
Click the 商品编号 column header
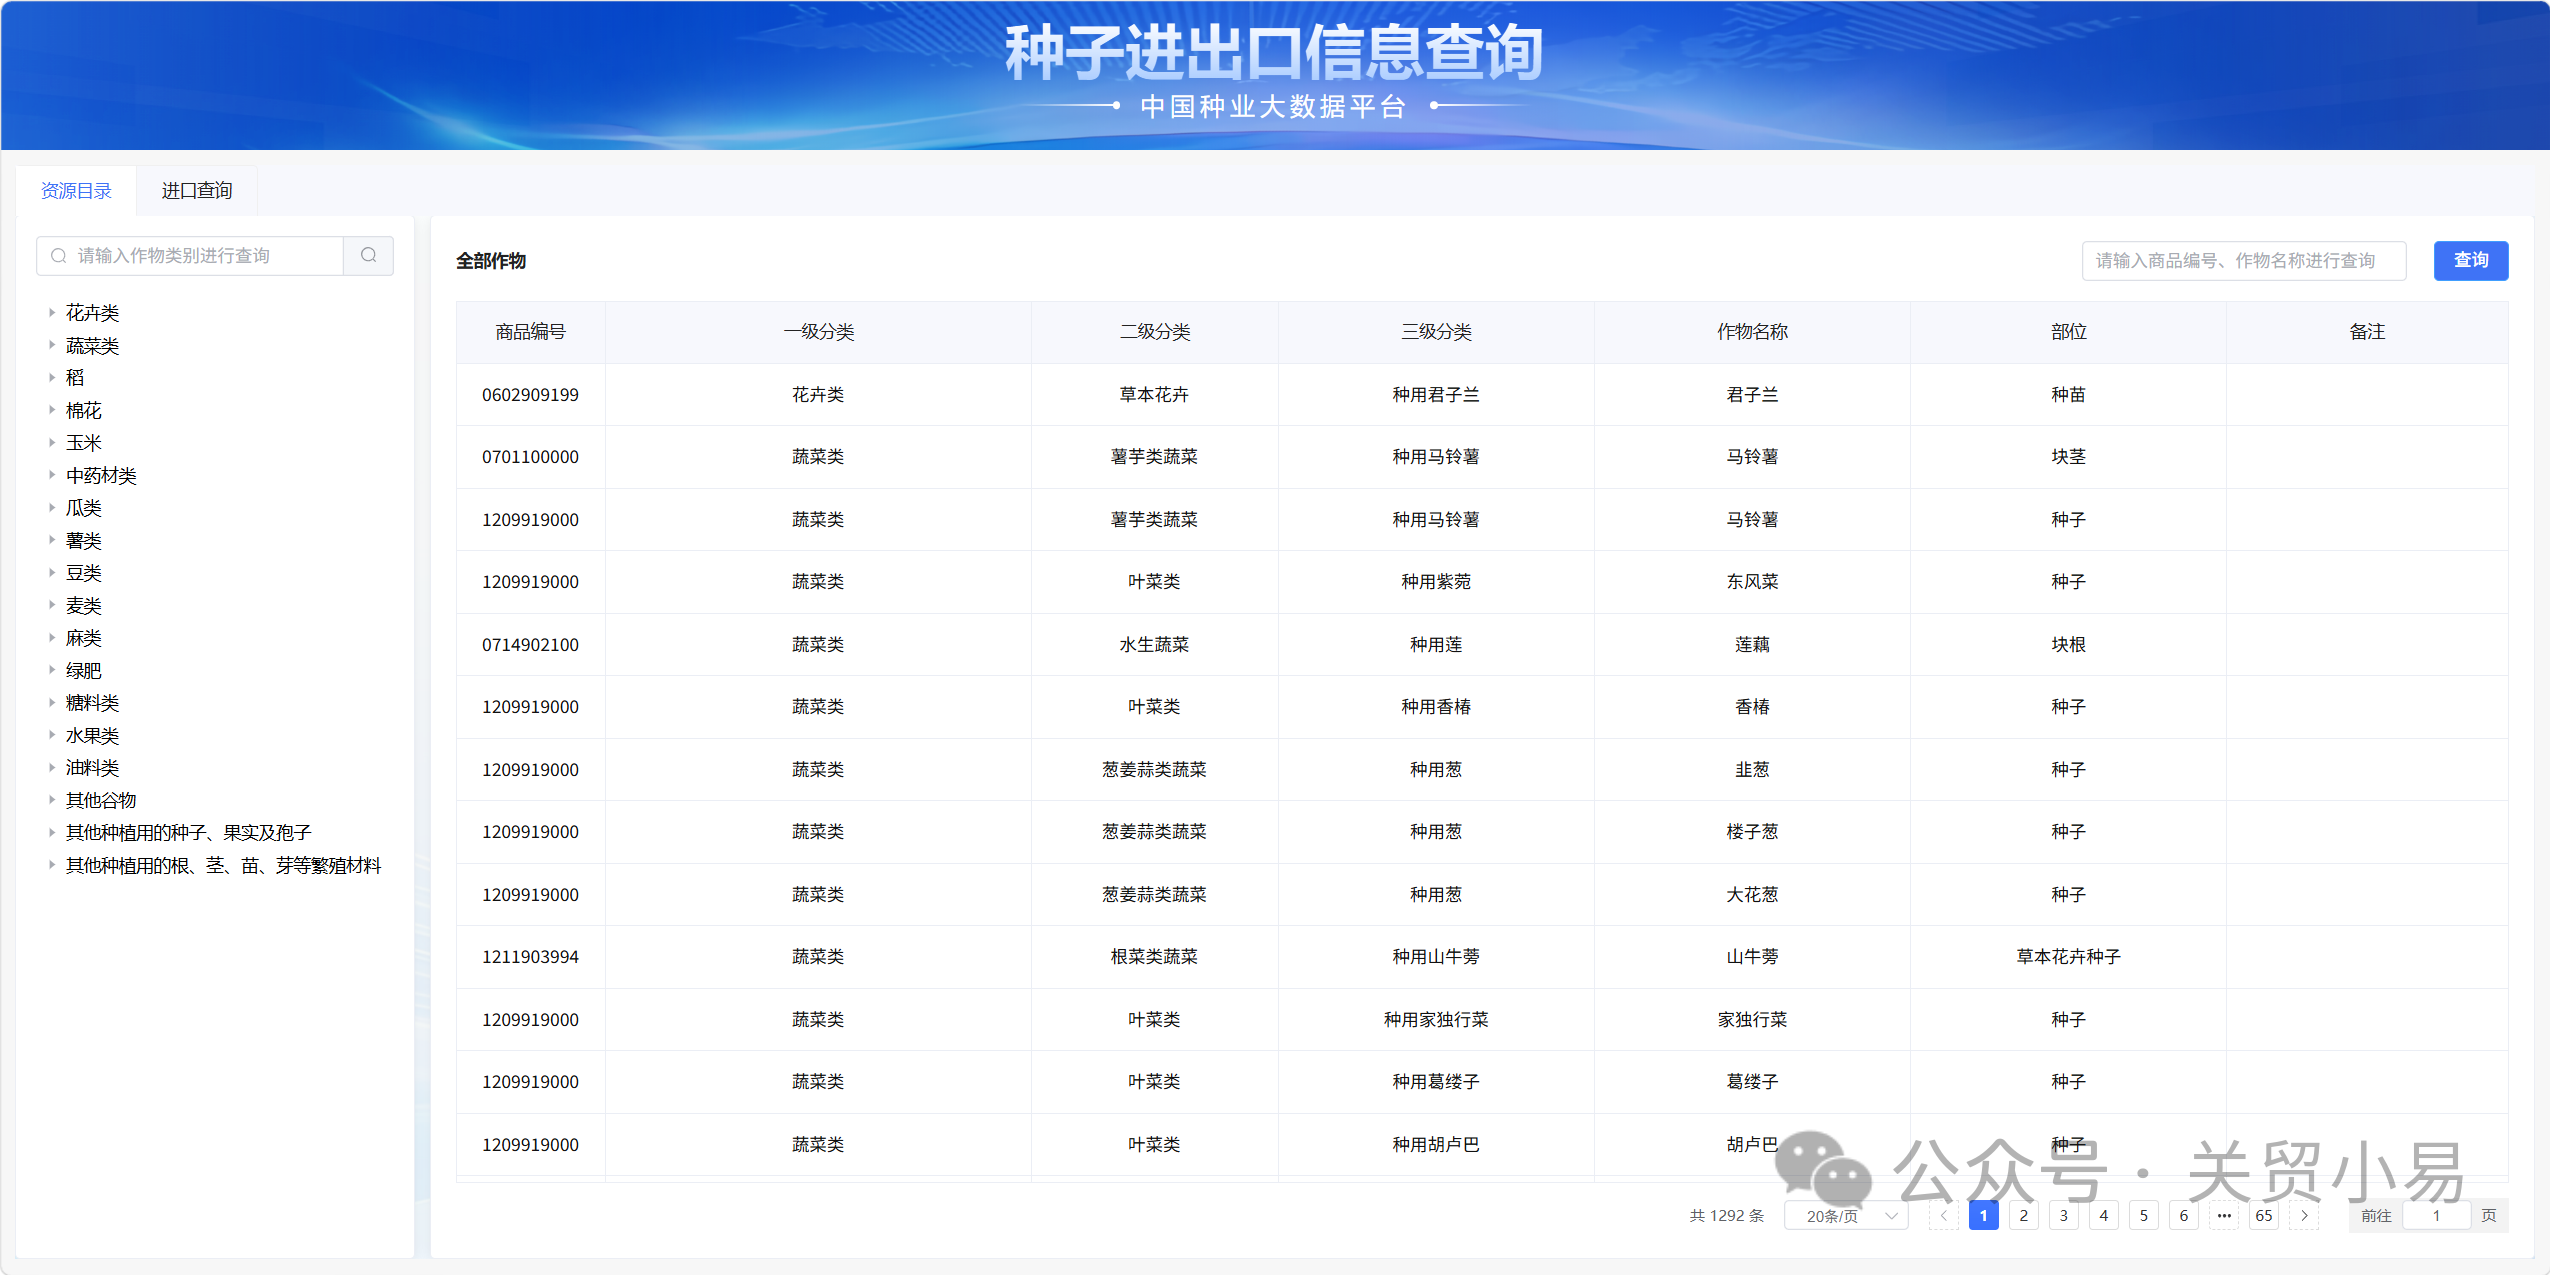point(531,332)
